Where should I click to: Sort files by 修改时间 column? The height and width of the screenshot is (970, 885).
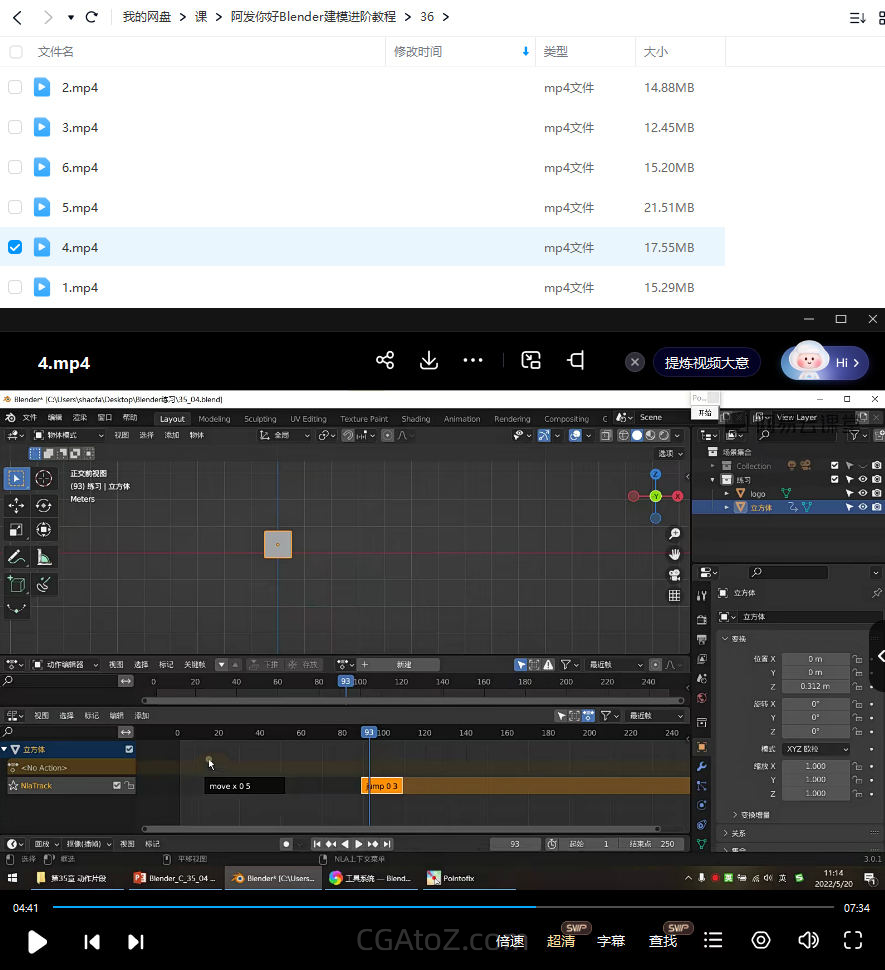[418, 51]
